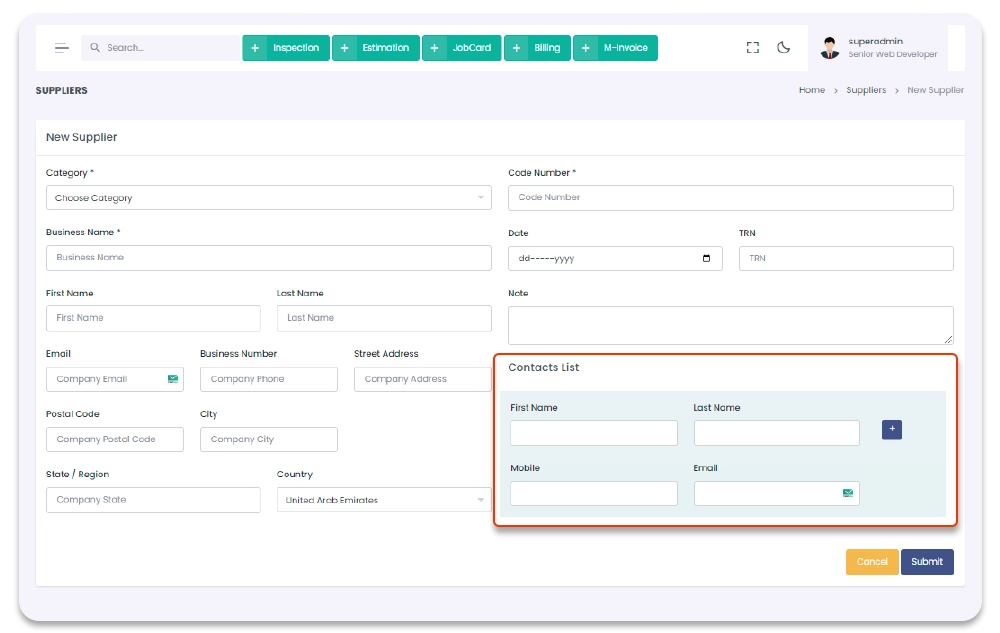Create new Estimation from top bar
The height and width of the screenshot is (633, 1000).
pyautogui.click(x=376, y=48)
